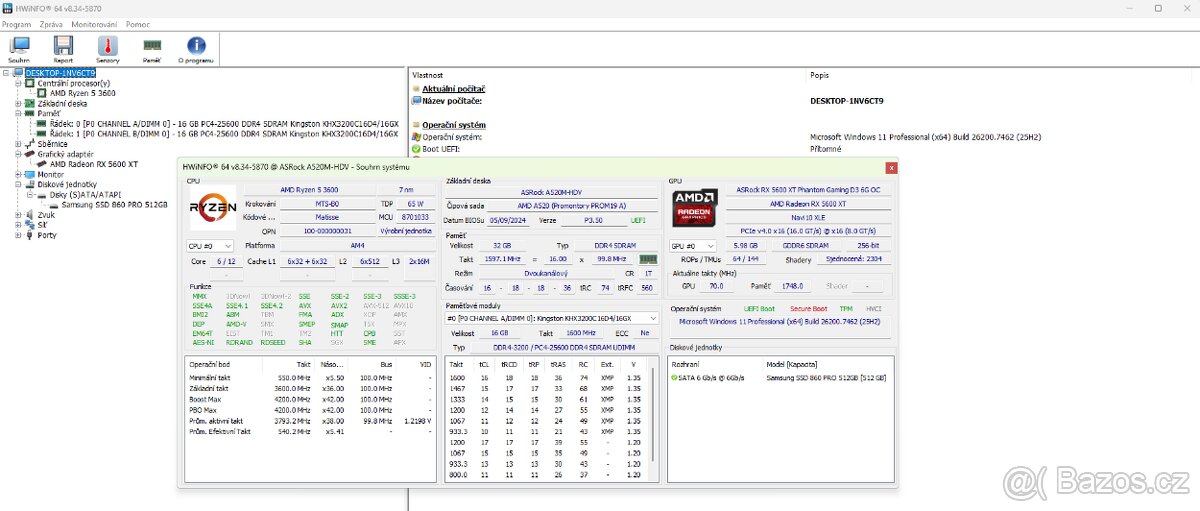
Task: Select AMD Radeon RX 5600 XT tree item
Action: click(94, 164)
